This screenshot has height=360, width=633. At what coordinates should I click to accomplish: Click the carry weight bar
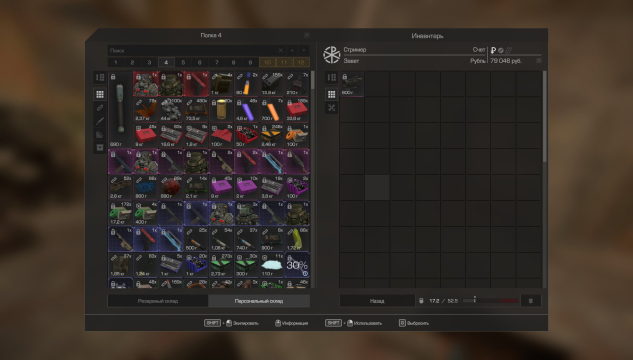(x=490, y=301)
